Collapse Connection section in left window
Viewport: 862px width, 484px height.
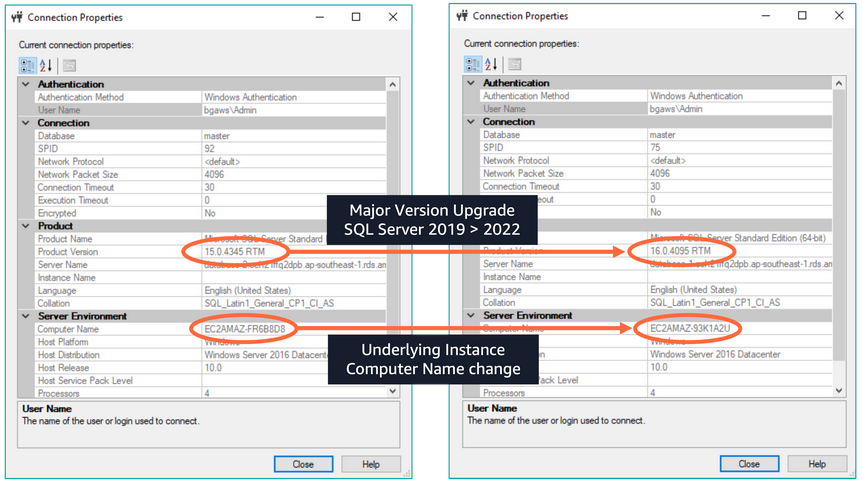point(26,123)
